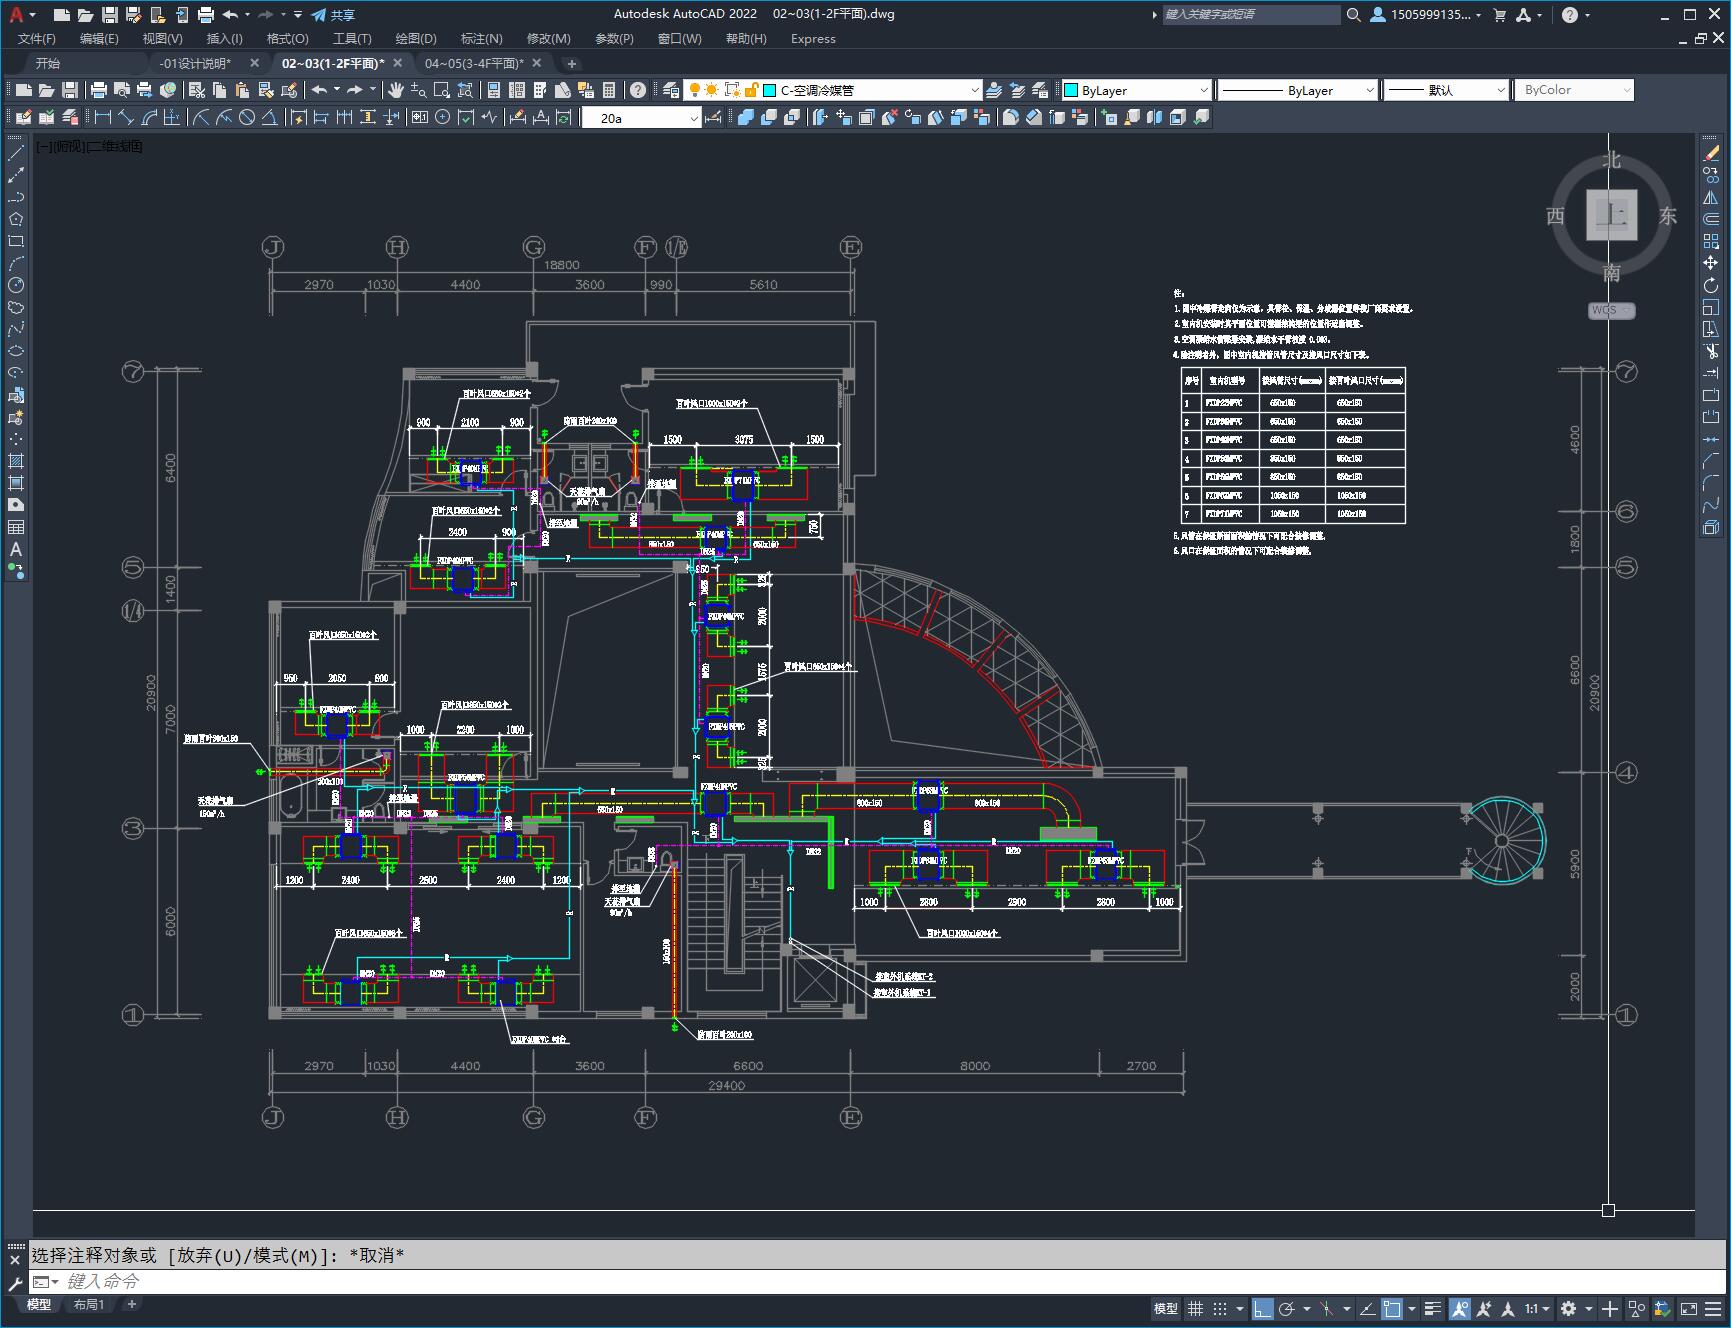
Task: Click the Multiline Text tool
Action: coord(16,549)
